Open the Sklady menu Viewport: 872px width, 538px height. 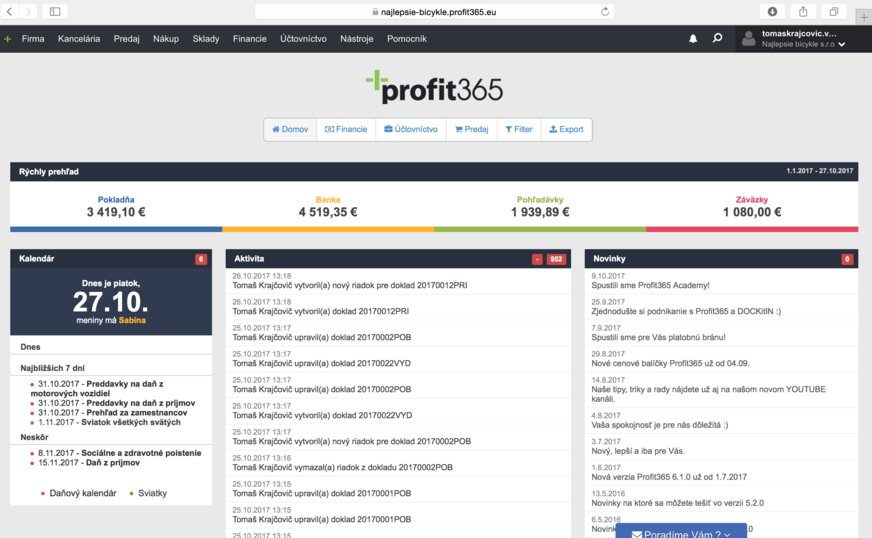pos(205,39)
